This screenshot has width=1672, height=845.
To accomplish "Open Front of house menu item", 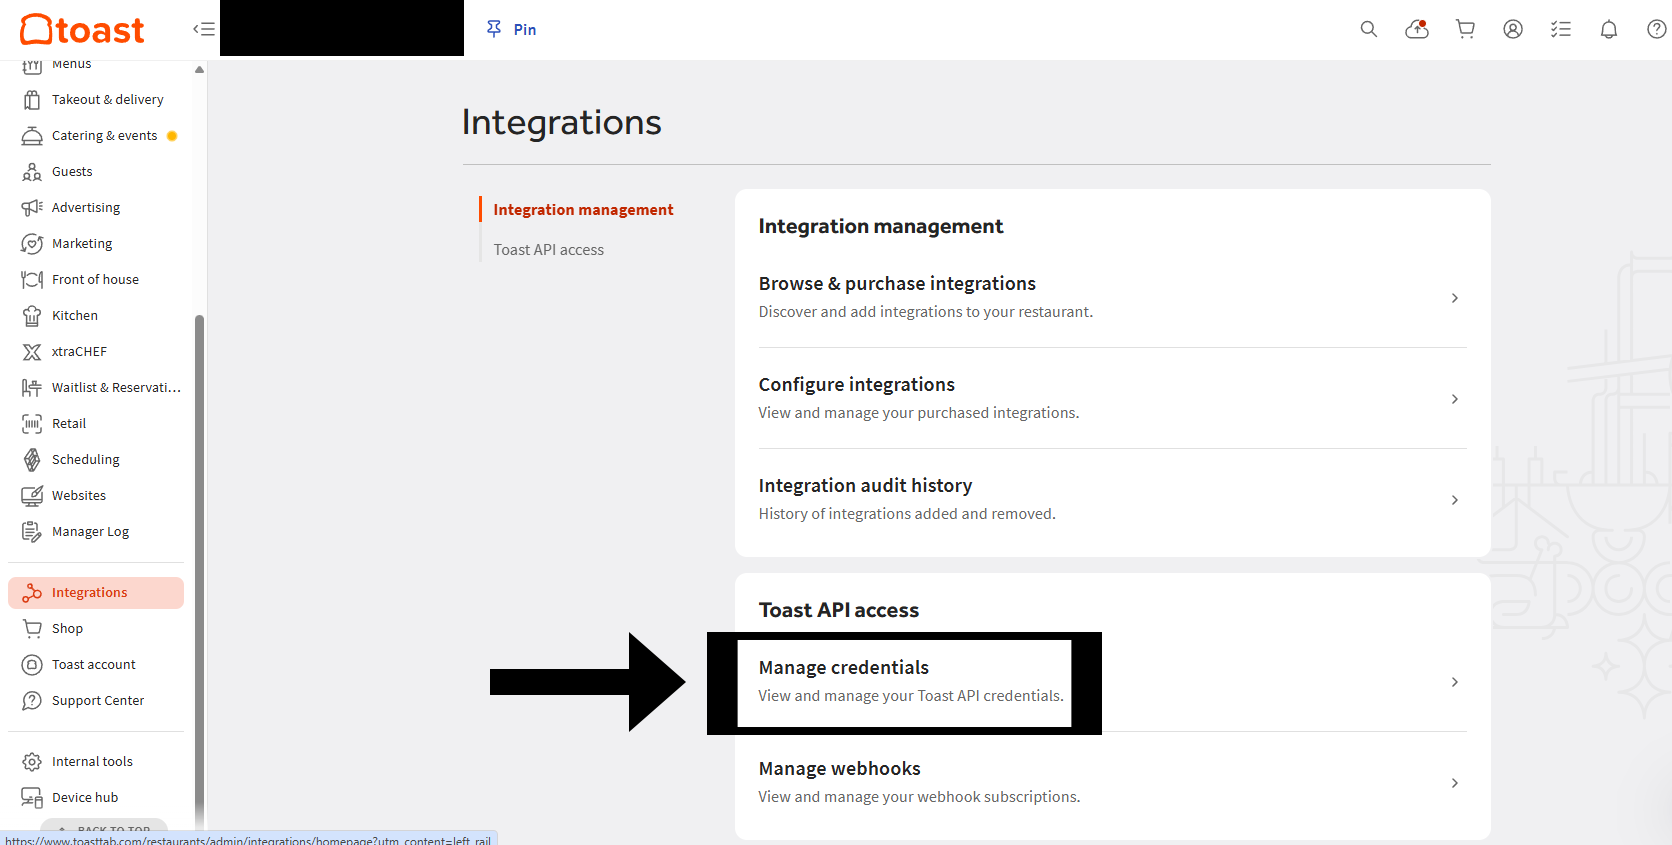I will pyautogui.click(x=96, y=280).
